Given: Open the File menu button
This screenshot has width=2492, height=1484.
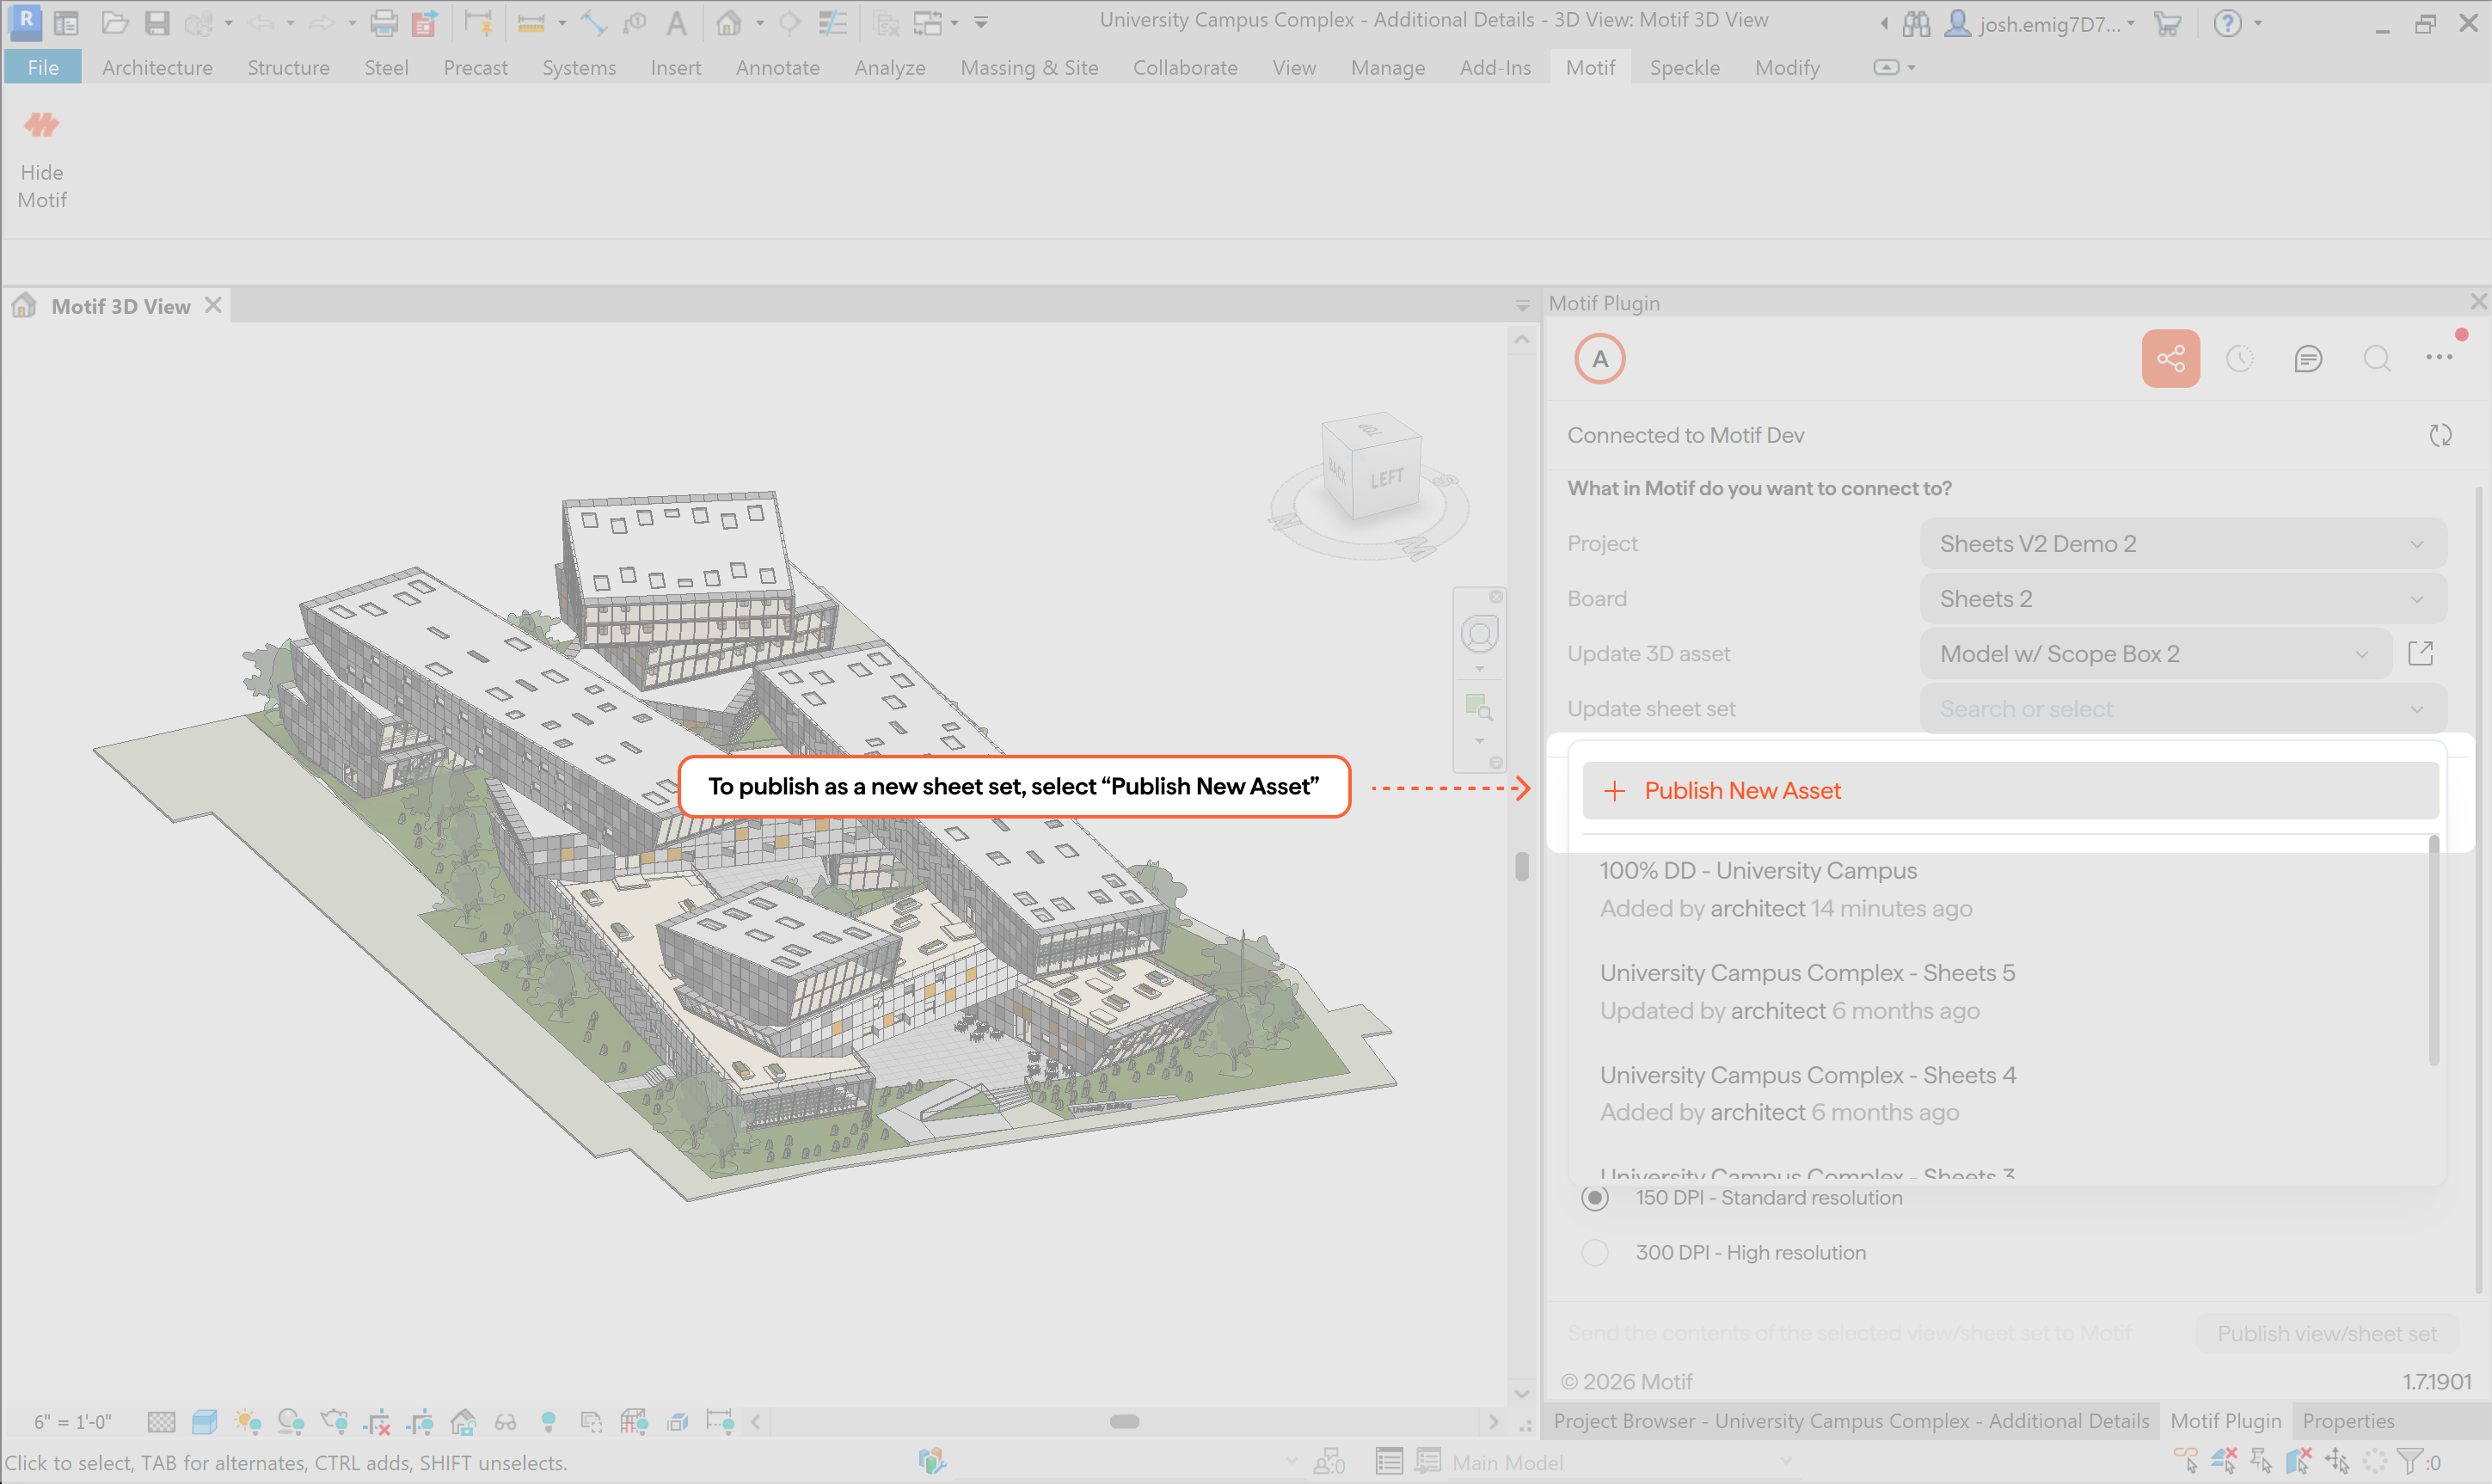Looking at the screenshot, I should point(43,67).
